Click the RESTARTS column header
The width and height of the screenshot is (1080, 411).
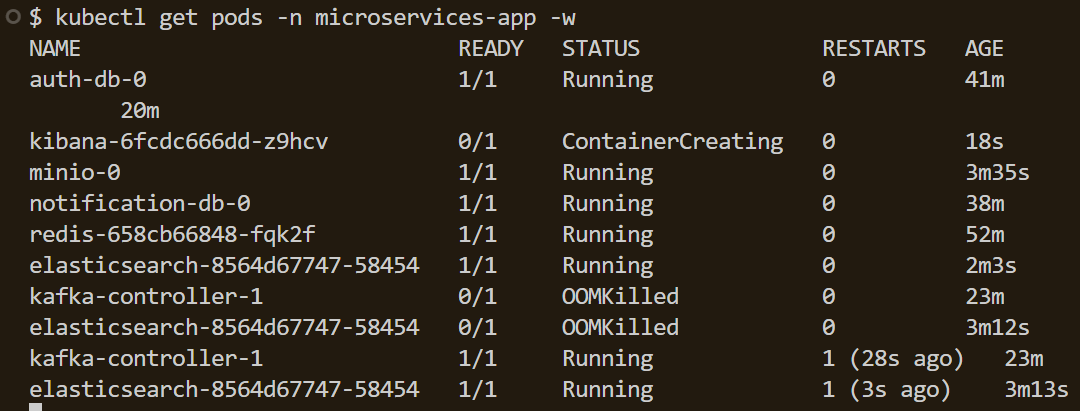point(874,48)
